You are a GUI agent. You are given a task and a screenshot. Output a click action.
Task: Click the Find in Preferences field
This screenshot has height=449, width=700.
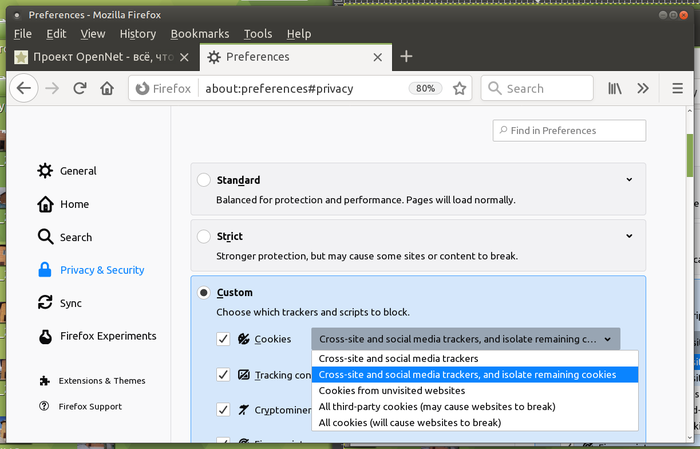click(569, 130)
